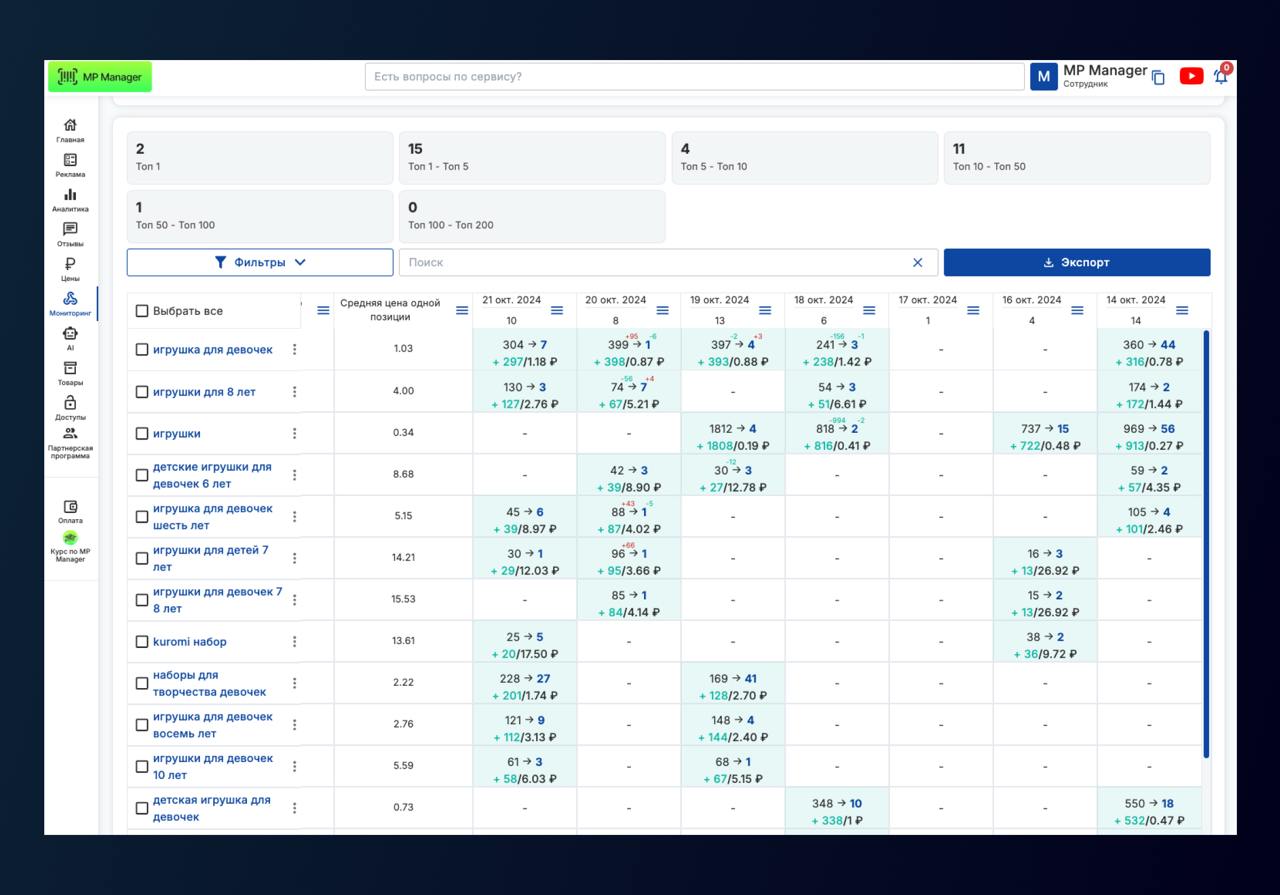Select the Топ 10 - Топ 50 card
The height and width of the screenshot is (895, 1280).
click(1076, 157)
